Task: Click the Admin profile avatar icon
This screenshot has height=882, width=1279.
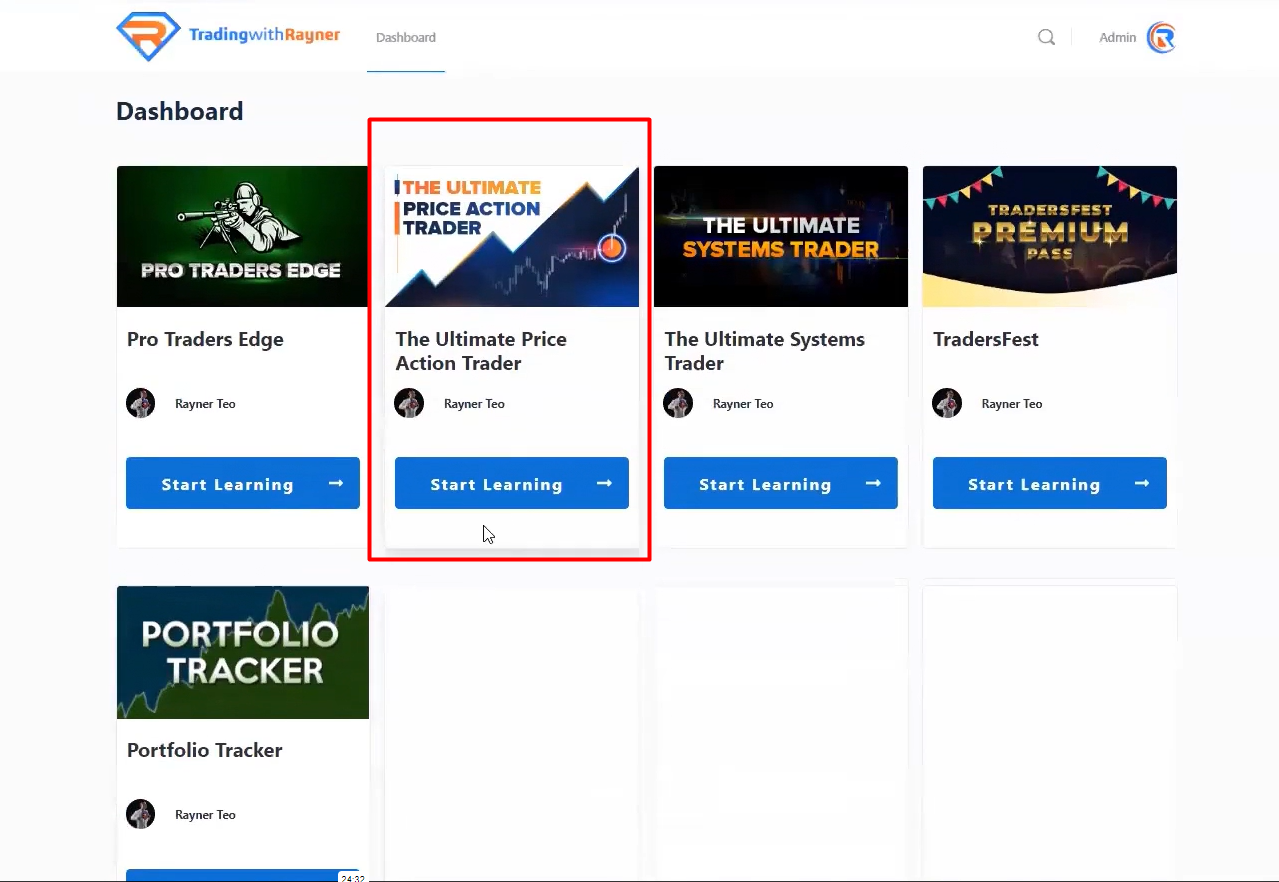Action: coord(1161,38)
